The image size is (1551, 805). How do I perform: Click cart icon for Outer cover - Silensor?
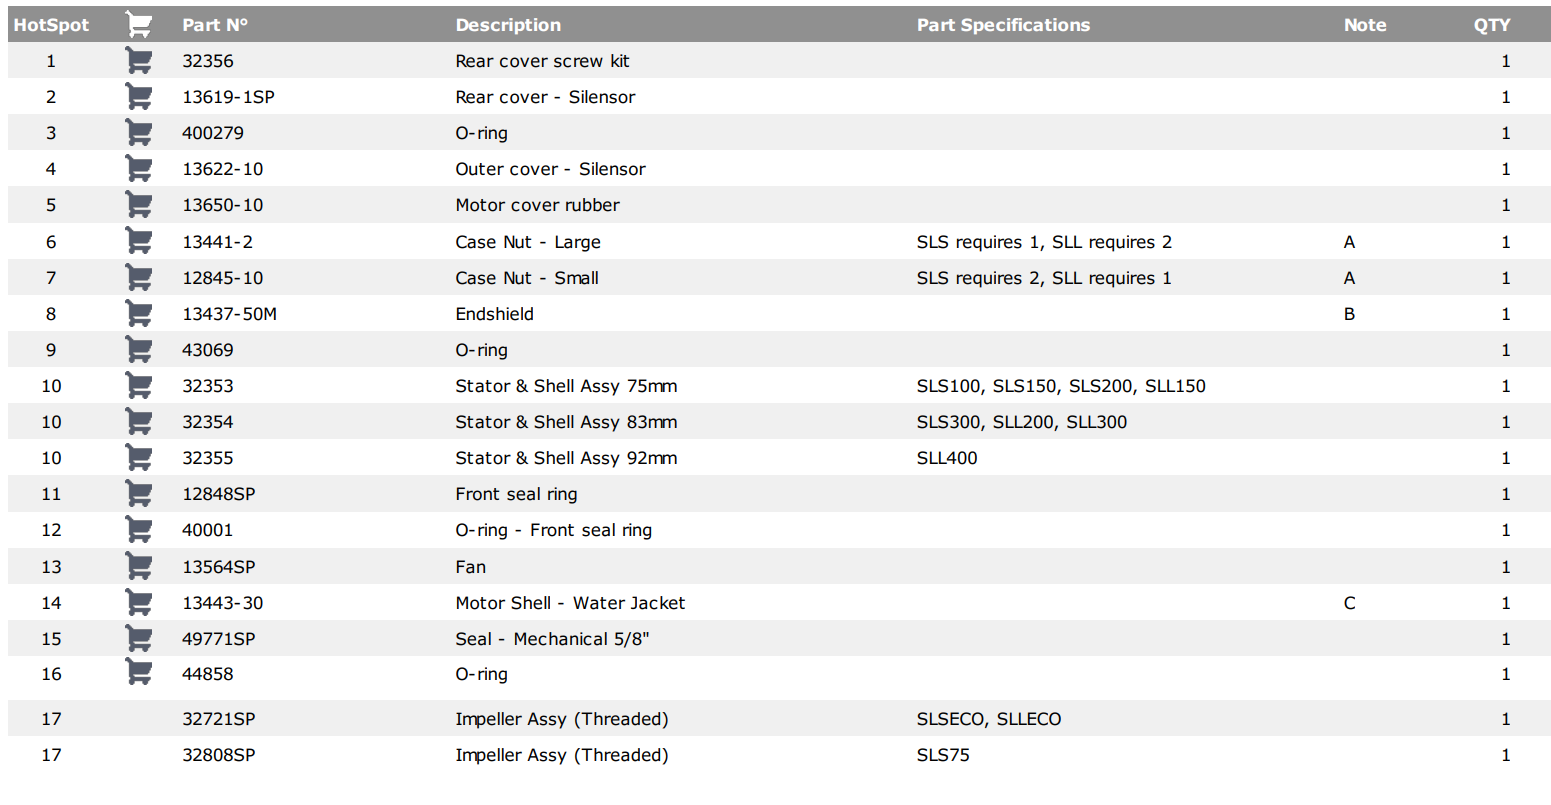pos(139,169)
